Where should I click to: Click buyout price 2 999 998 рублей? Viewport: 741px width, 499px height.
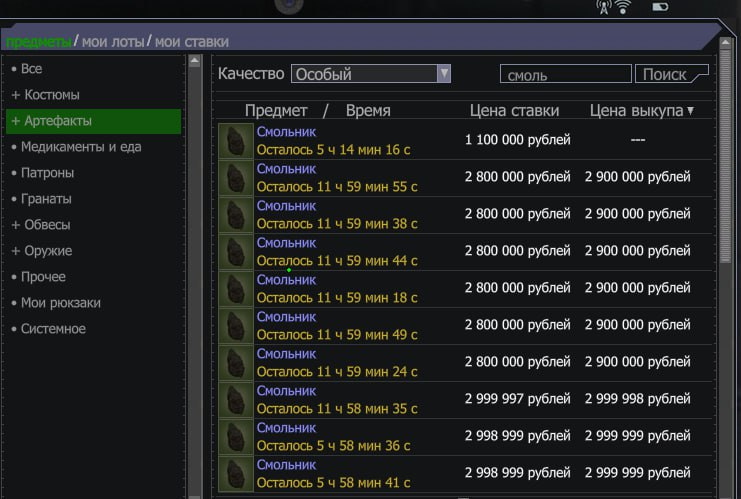pyautogui.click(x=638, y=399)
